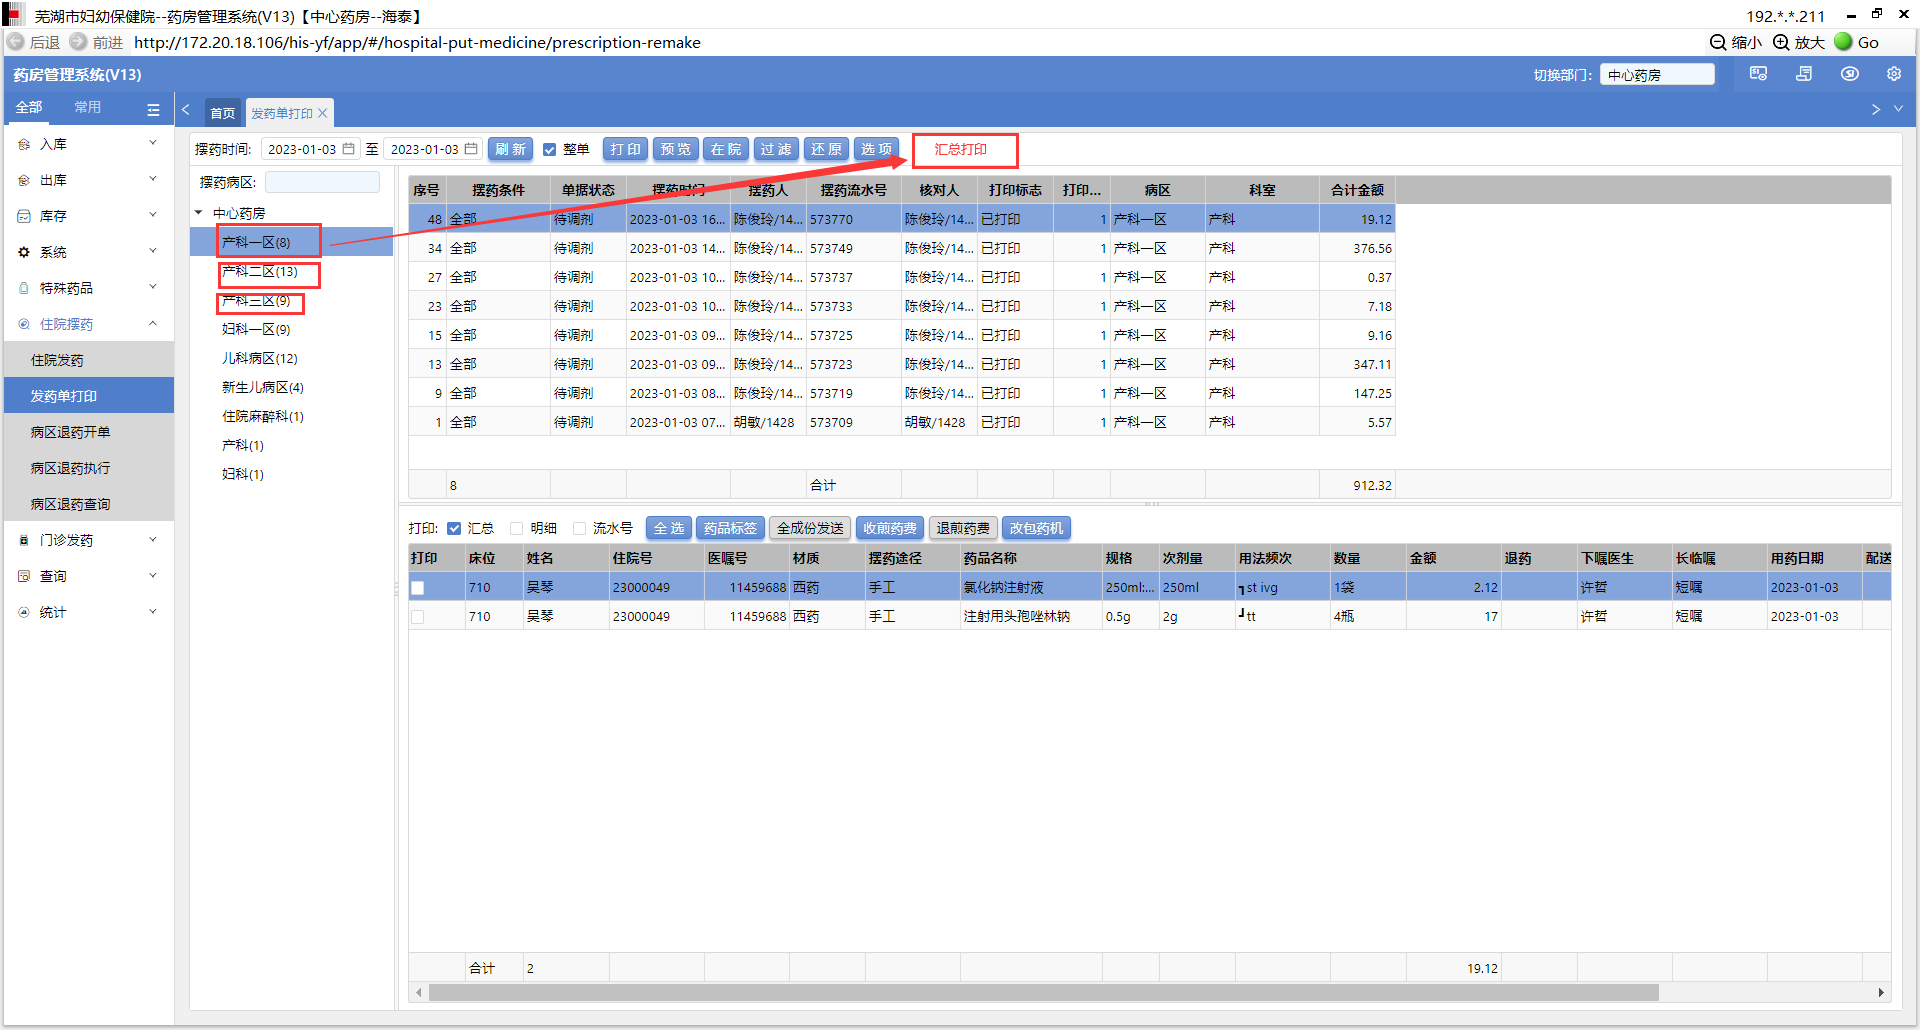Open the 切换部门 department selector

click(1657, 74)
